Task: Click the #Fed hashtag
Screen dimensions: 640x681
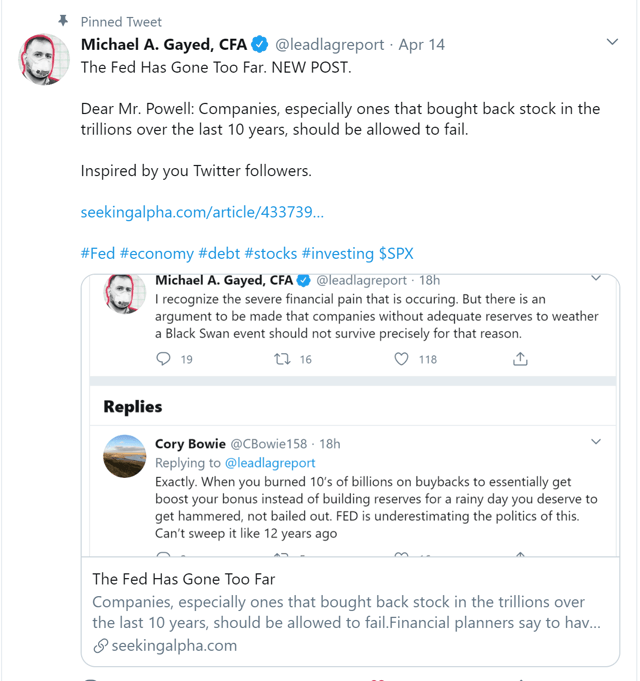Action: [x=97, y=253]
